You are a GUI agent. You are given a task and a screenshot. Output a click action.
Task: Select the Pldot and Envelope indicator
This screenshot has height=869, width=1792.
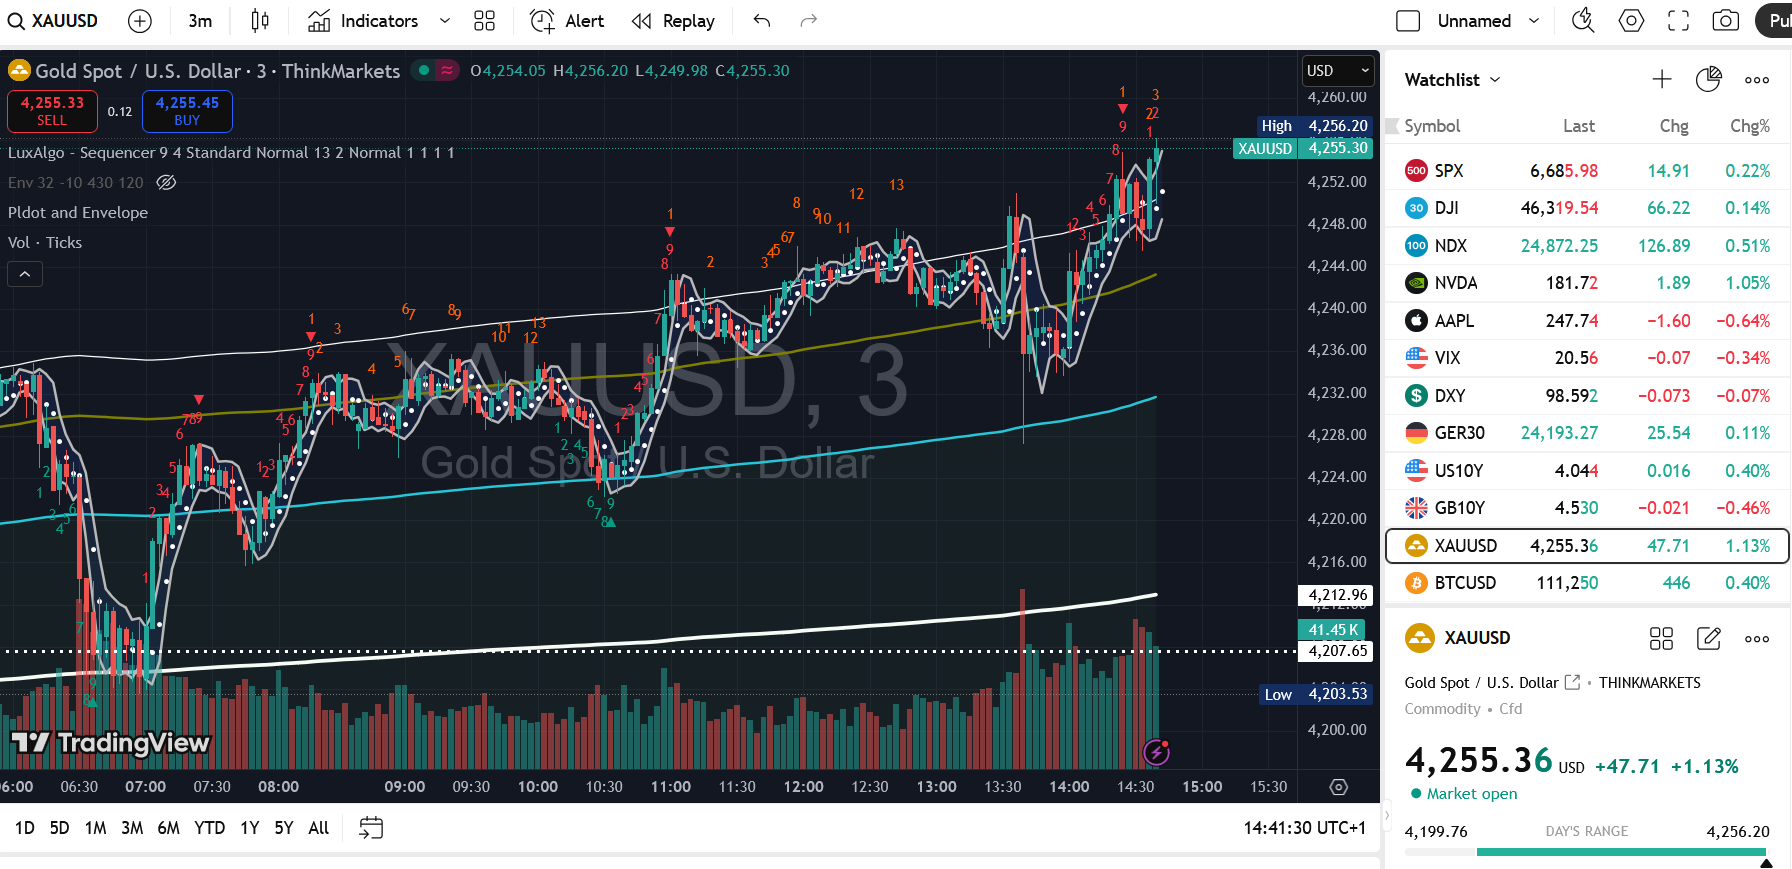[x=78, y=213]
